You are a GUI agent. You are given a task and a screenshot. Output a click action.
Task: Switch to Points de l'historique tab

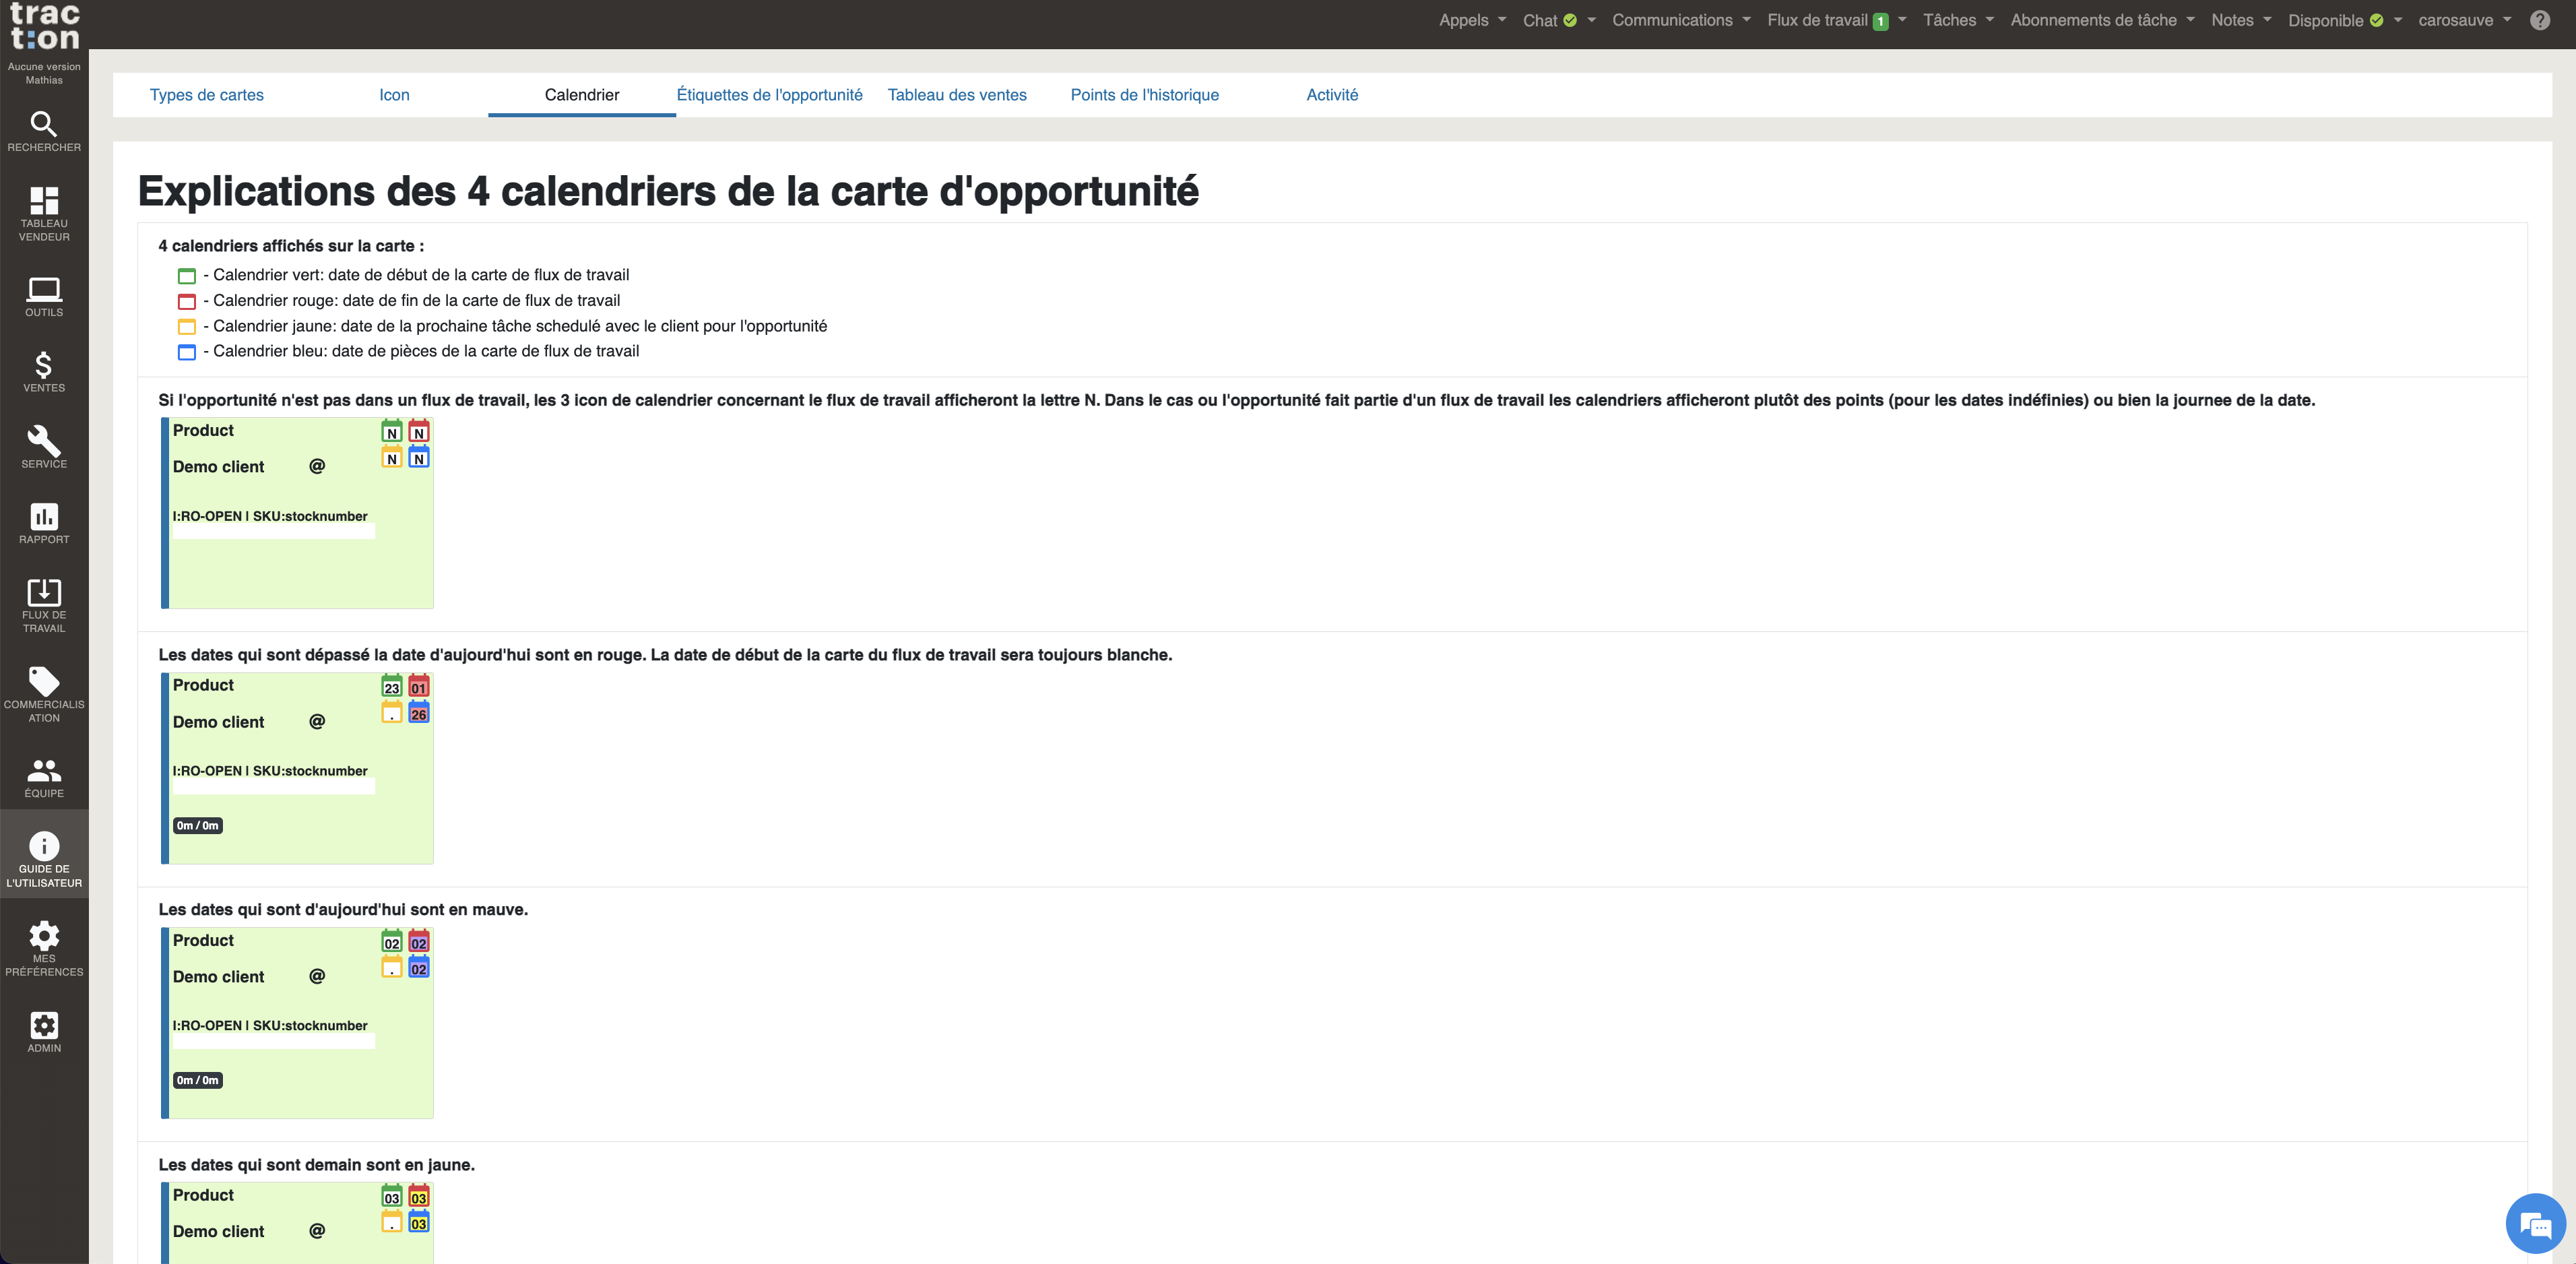(x=1145, y=95)
